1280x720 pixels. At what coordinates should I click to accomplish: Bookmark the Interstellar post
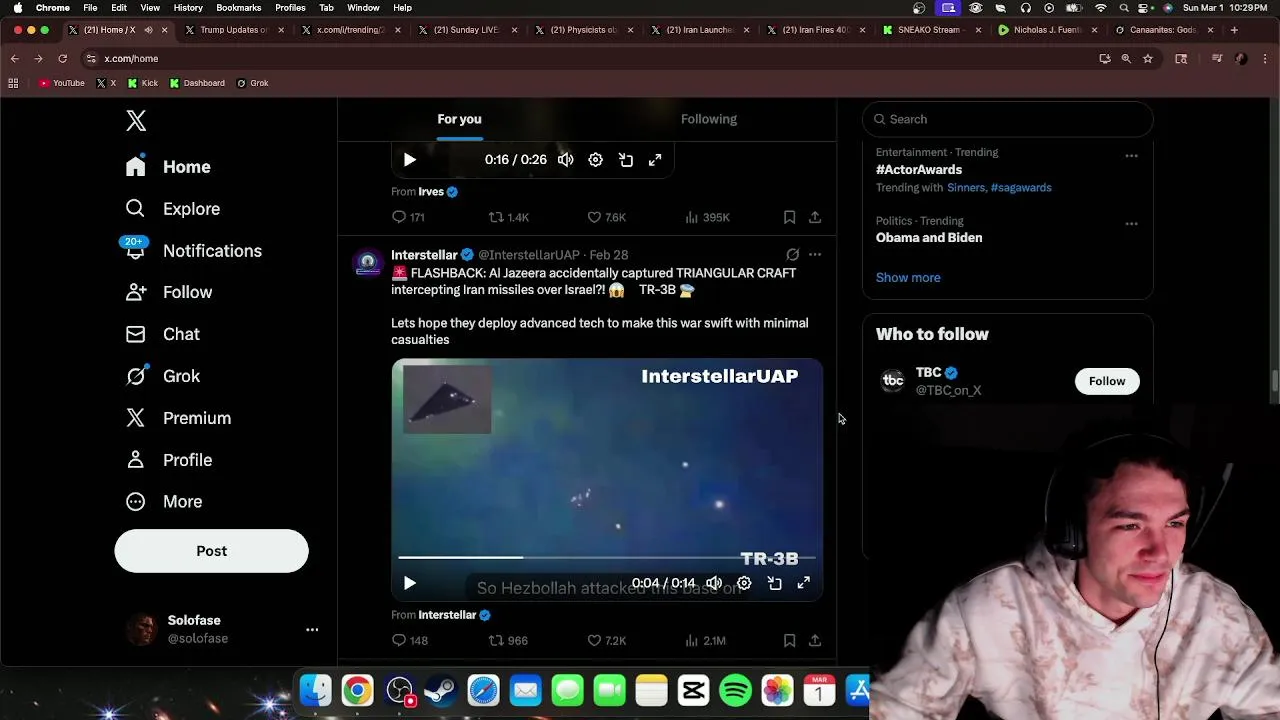pos(789,640)
